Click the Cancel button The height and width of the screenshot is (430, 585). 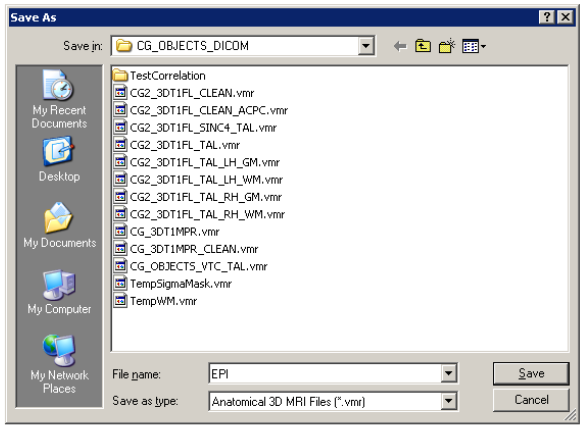point(531,400)
